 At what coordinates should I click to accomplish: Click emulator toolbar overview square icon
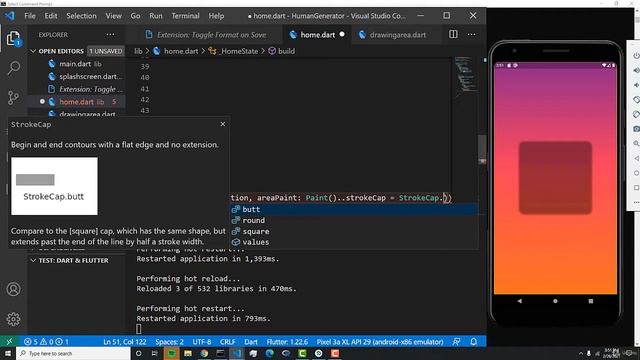pos(636,188)
